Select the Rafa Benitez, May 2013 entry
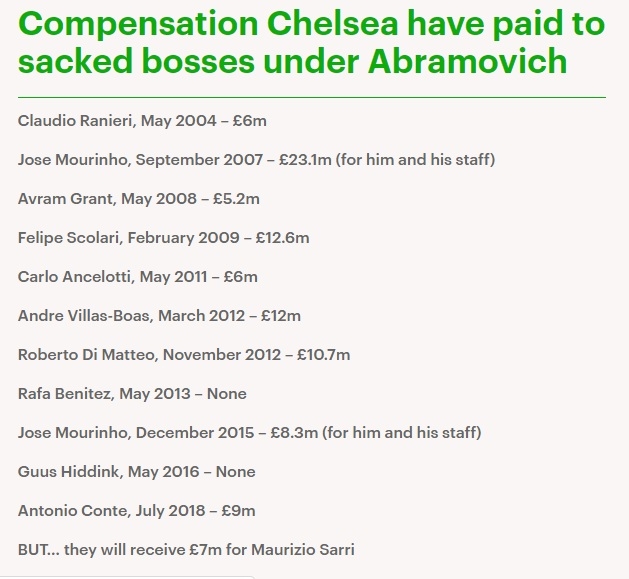Screen dimensions: 629x579 click(132, 394)
